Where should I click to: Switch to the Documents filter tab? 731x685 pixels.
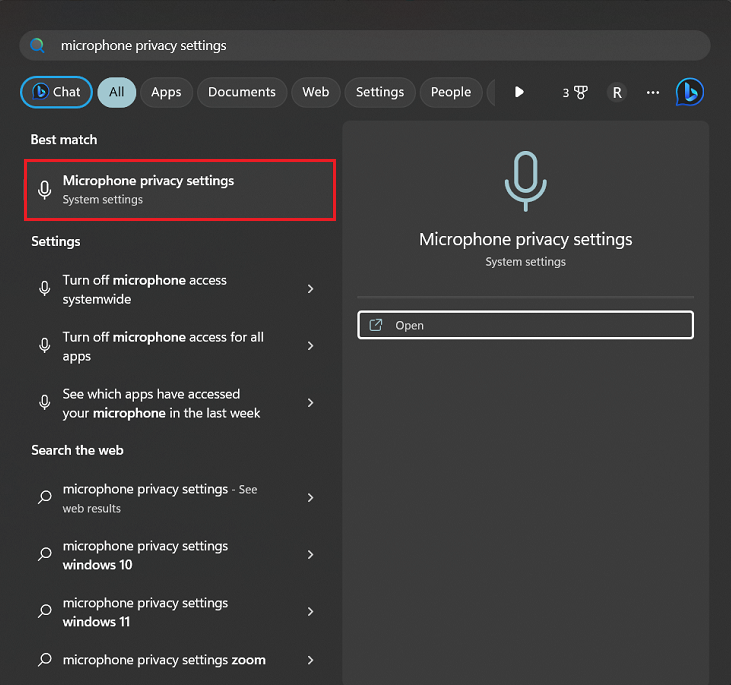pyautogui.click(x=241, y=92)
